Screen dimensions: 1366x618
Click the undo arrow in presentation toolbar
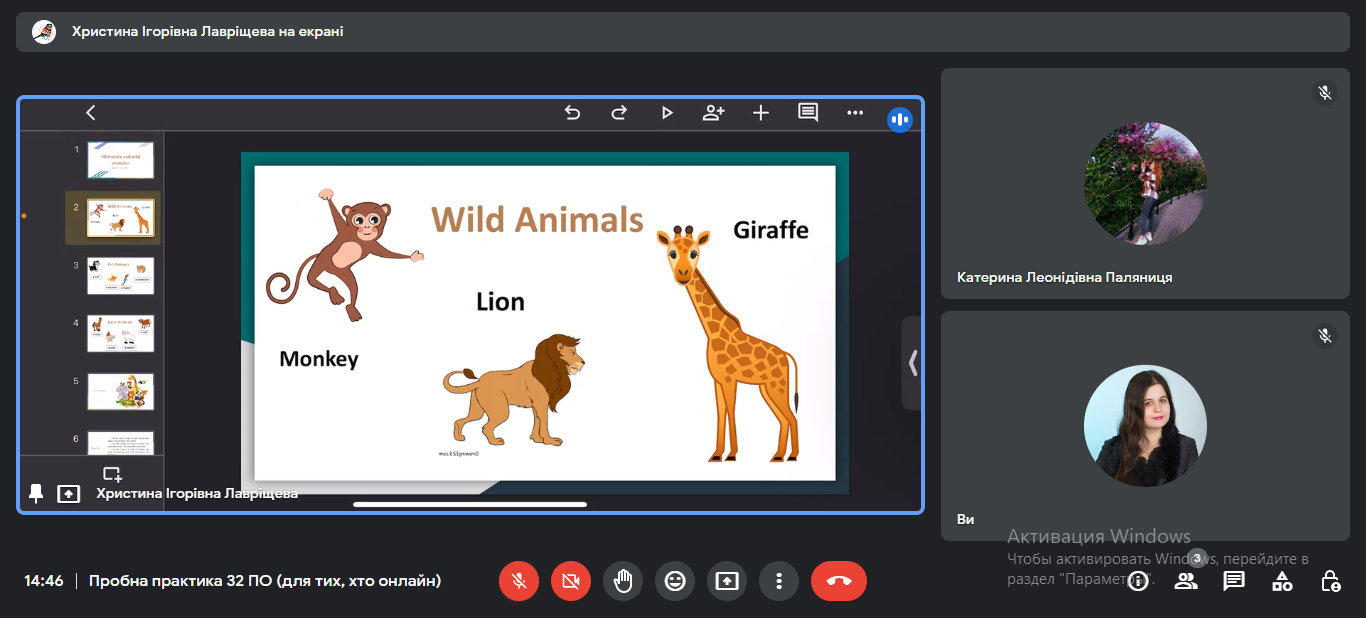pyautogui.click(x=572, y=113)
